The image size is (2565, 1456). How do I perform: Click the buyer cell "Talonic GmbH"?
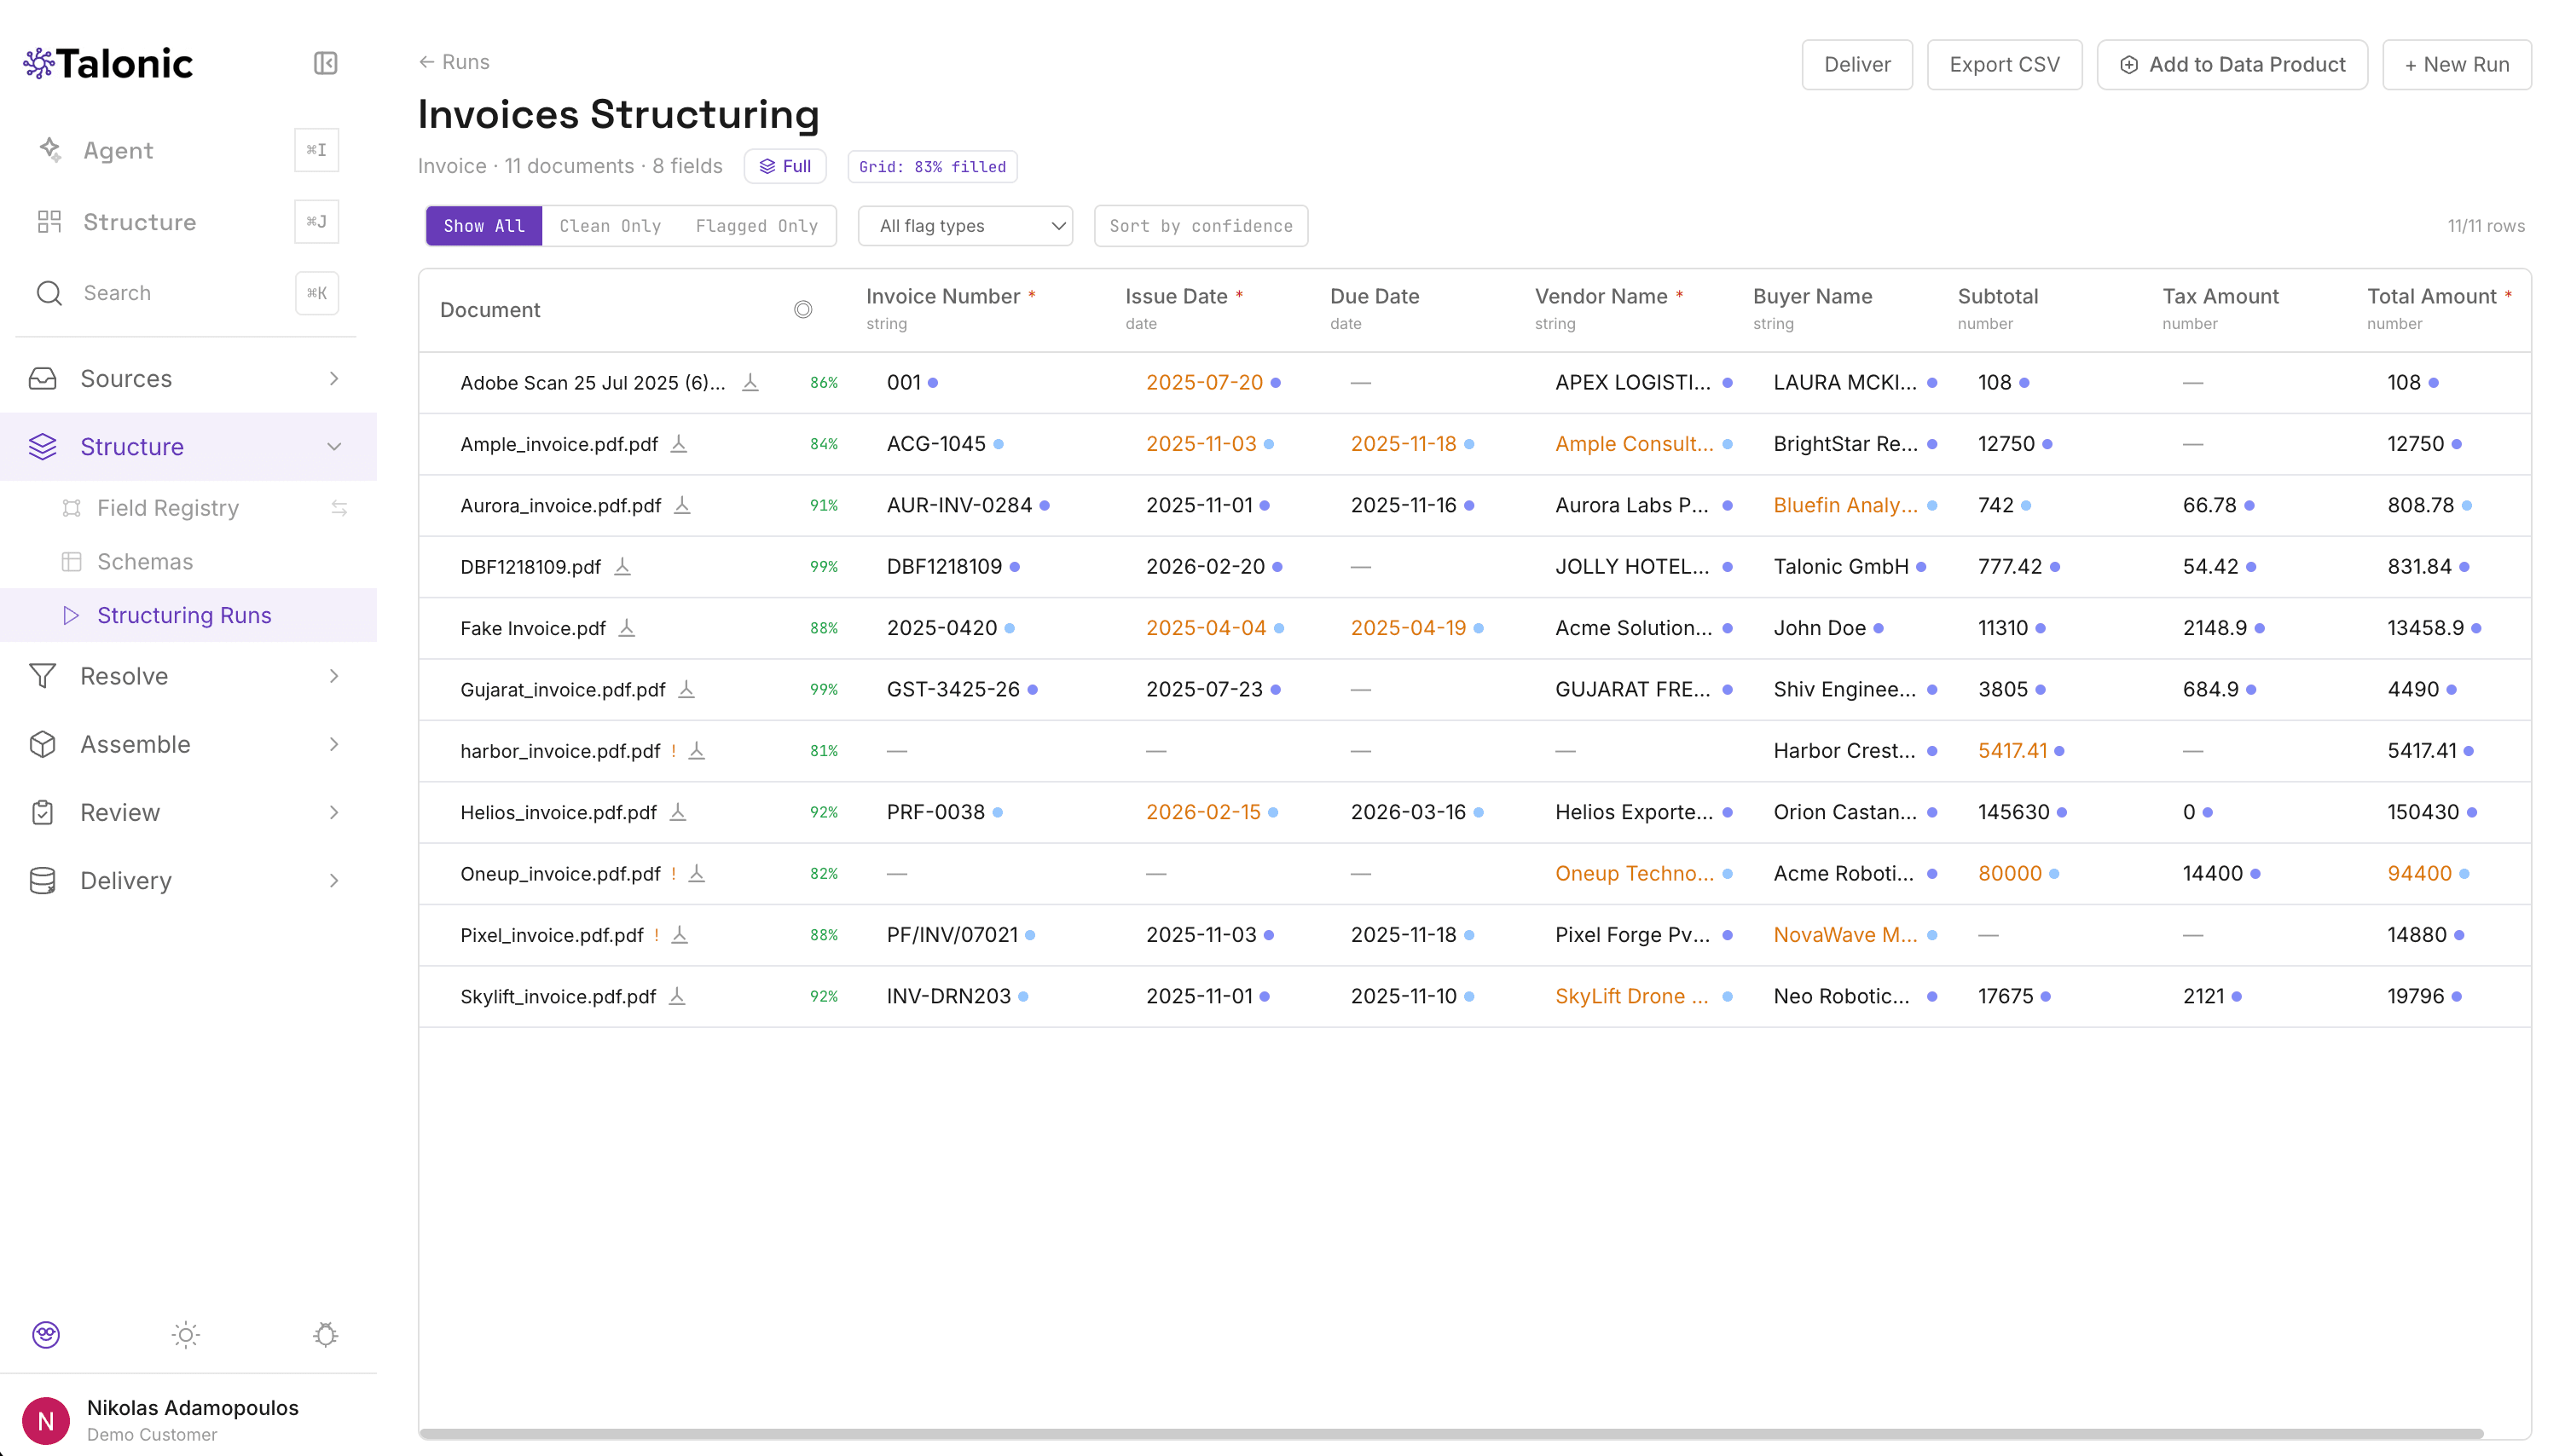pos(1841,566)
